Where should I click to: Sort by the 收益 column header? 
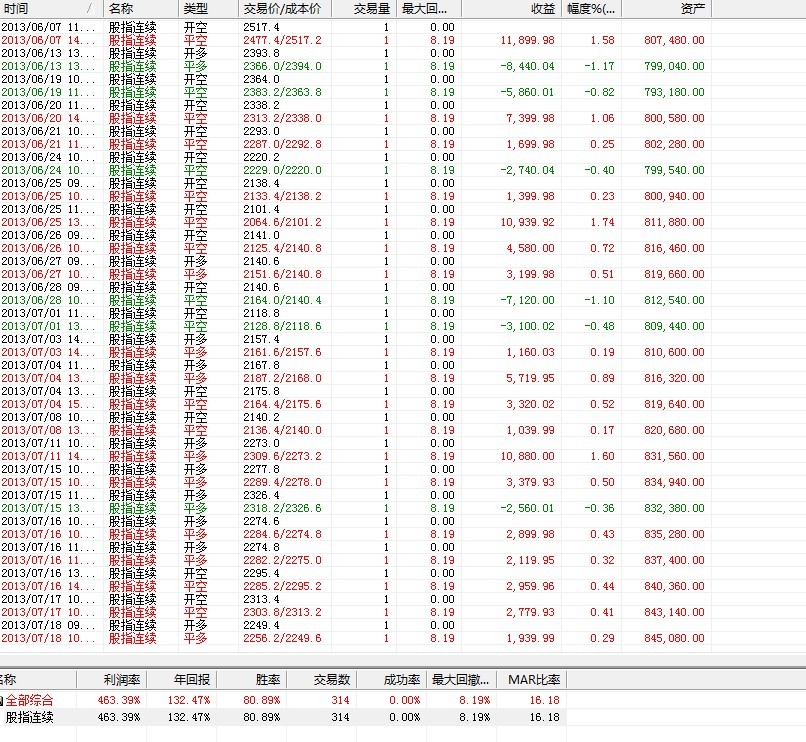click(x=511, y=9)
